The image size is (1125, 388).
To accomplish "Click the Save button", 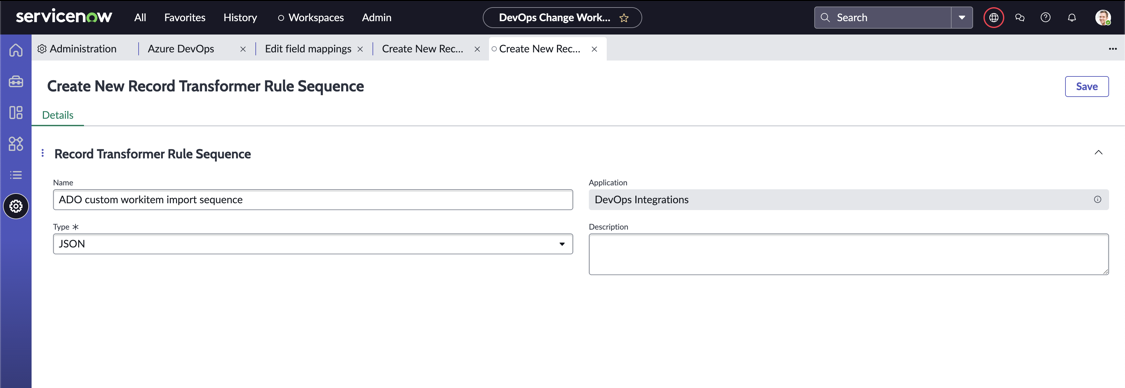I will click(x=1086, y=86).
